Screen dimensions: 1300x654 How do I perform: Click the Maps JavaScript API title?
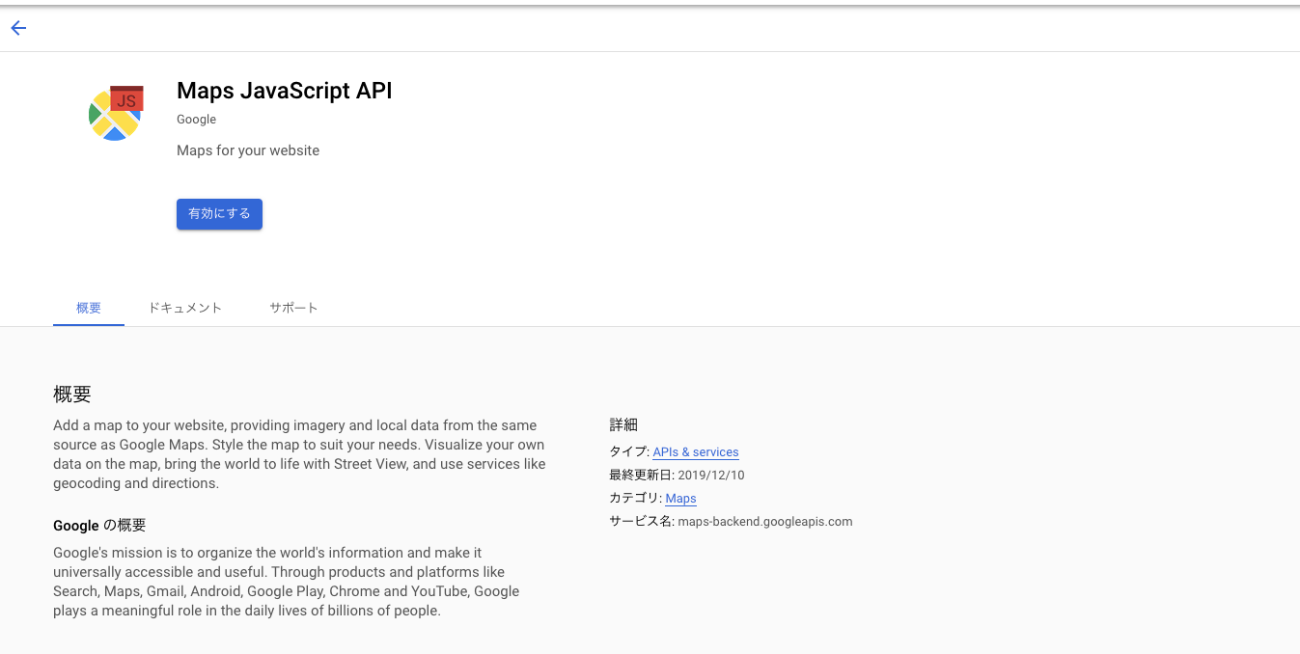[x=284, y=90]
